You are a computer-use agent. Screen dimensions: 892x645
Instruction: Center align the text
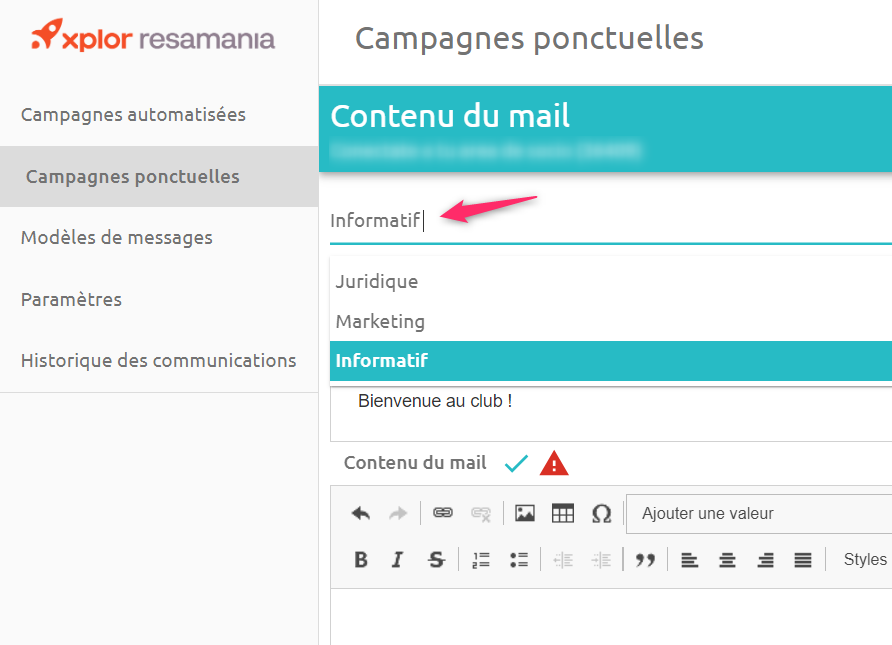point(727,560)
